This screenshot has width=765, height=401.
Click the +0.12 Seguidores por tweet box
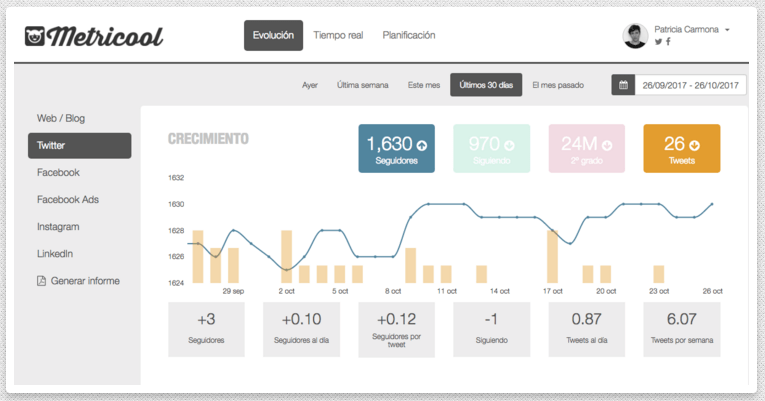[x=397, y=329]
